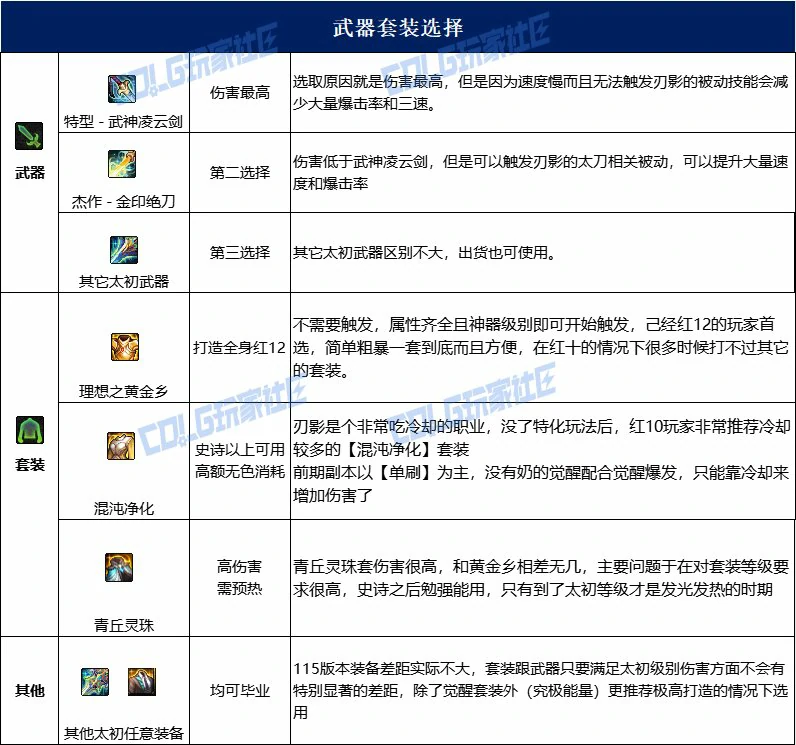Click the first weapon icon above 其他太初任意装备
The height and width of the screenshot is (745, 796).
coord(95,682)
